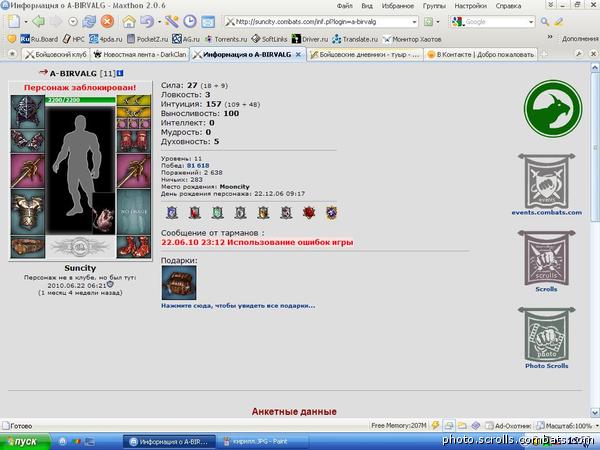Click the chest armor equipment slot
Image resolution: width=600 pixels, height=450 pixels.
[x=28, y=212]
